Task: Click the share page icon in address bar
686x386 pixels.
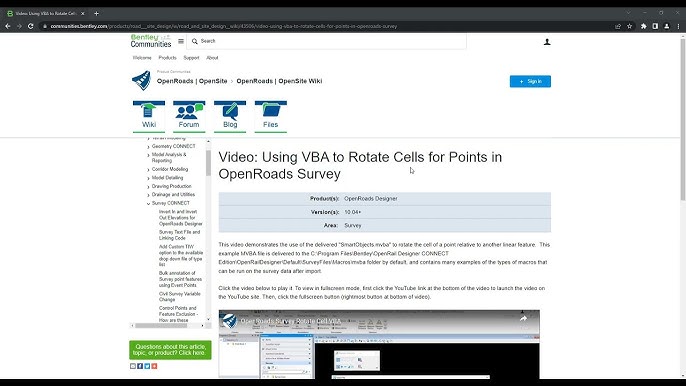Action: click(618, 26)
